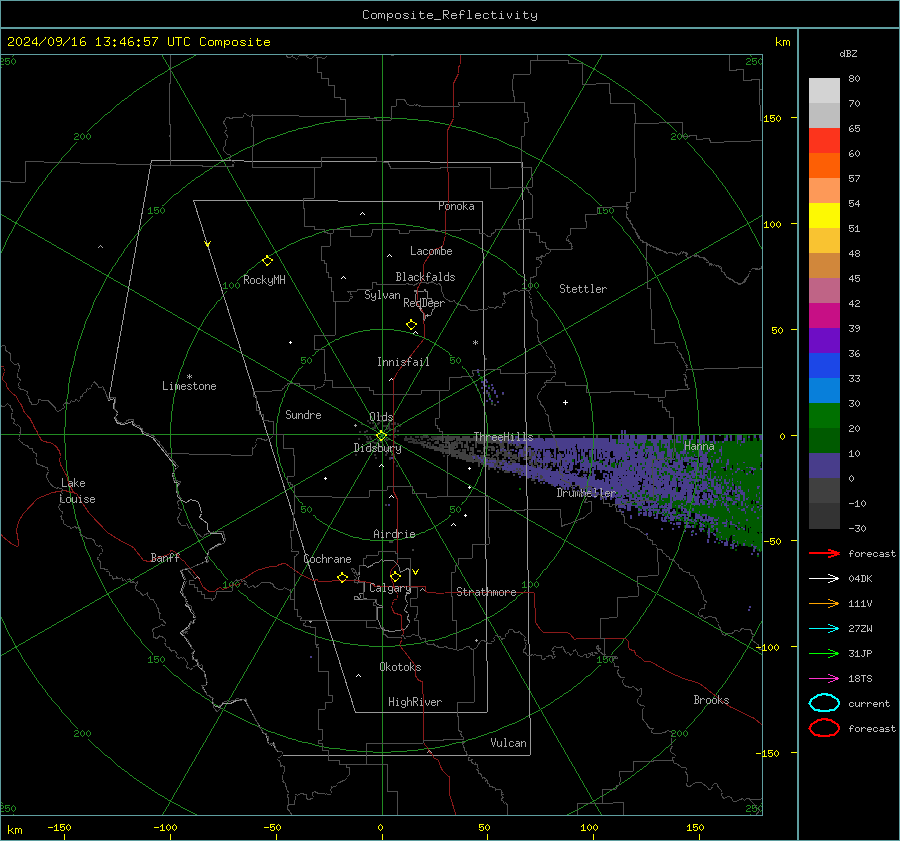Click the Limestone label
The width and height of the screenshot is (900, 841).
[189, 386]
